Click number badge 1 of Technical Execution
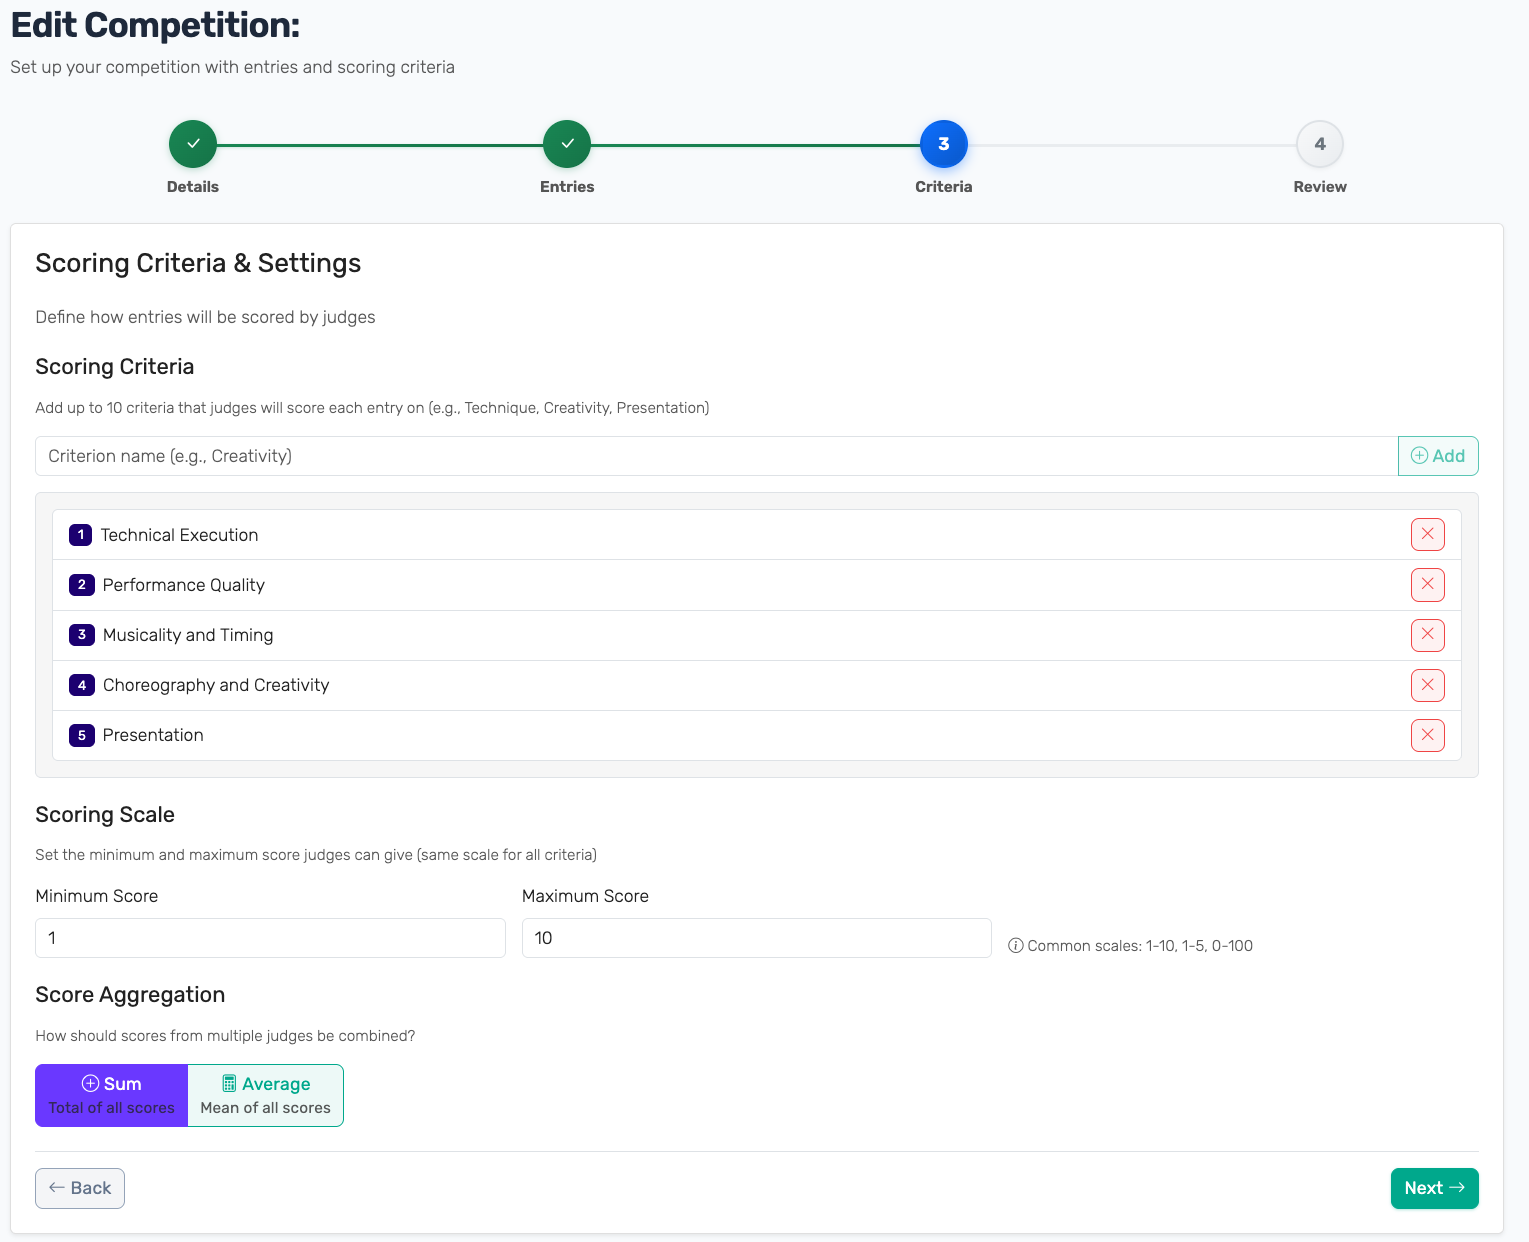 [81, 535]
